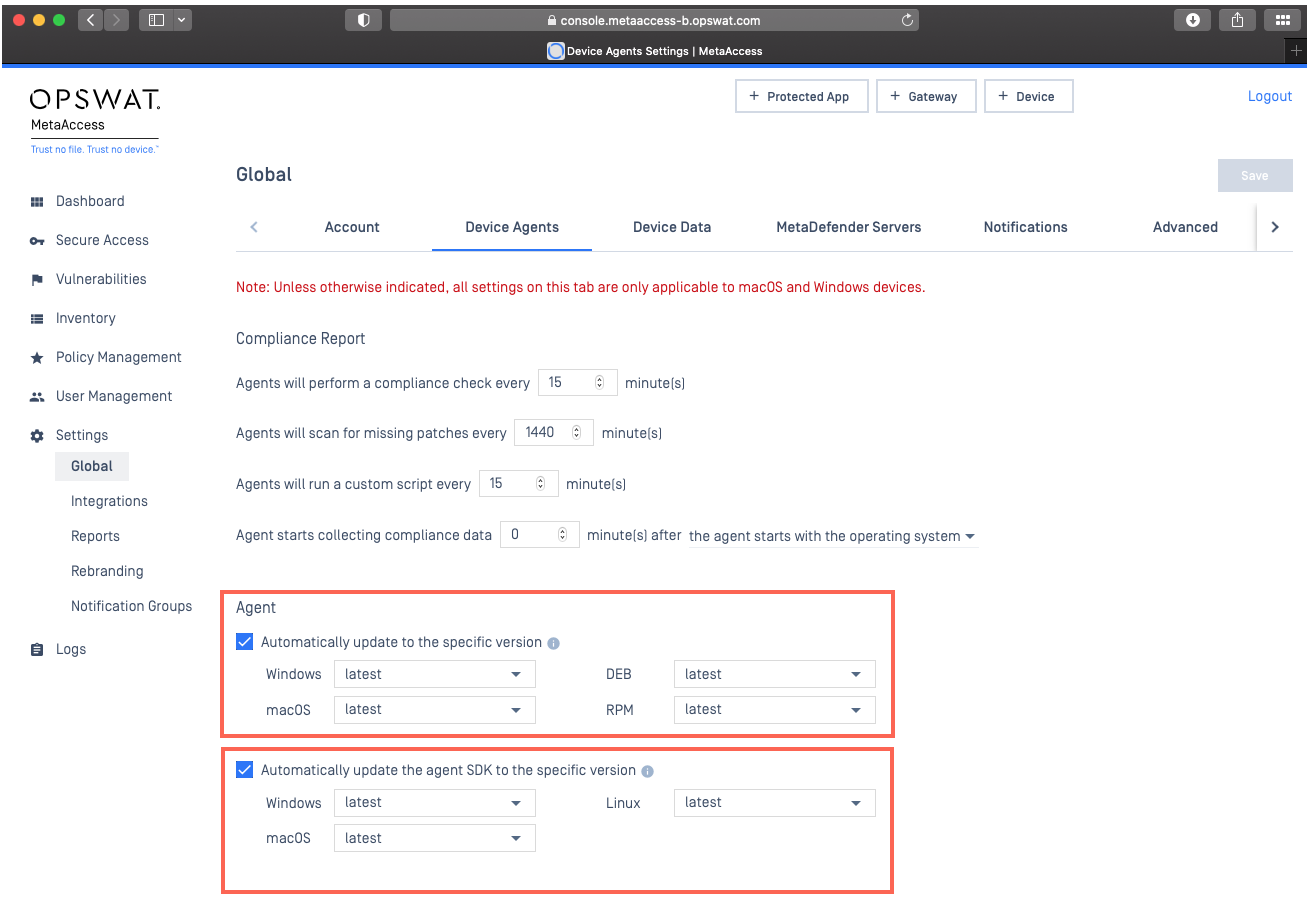Open Windows agent SDK version dropdown

[x=435, y=802]
